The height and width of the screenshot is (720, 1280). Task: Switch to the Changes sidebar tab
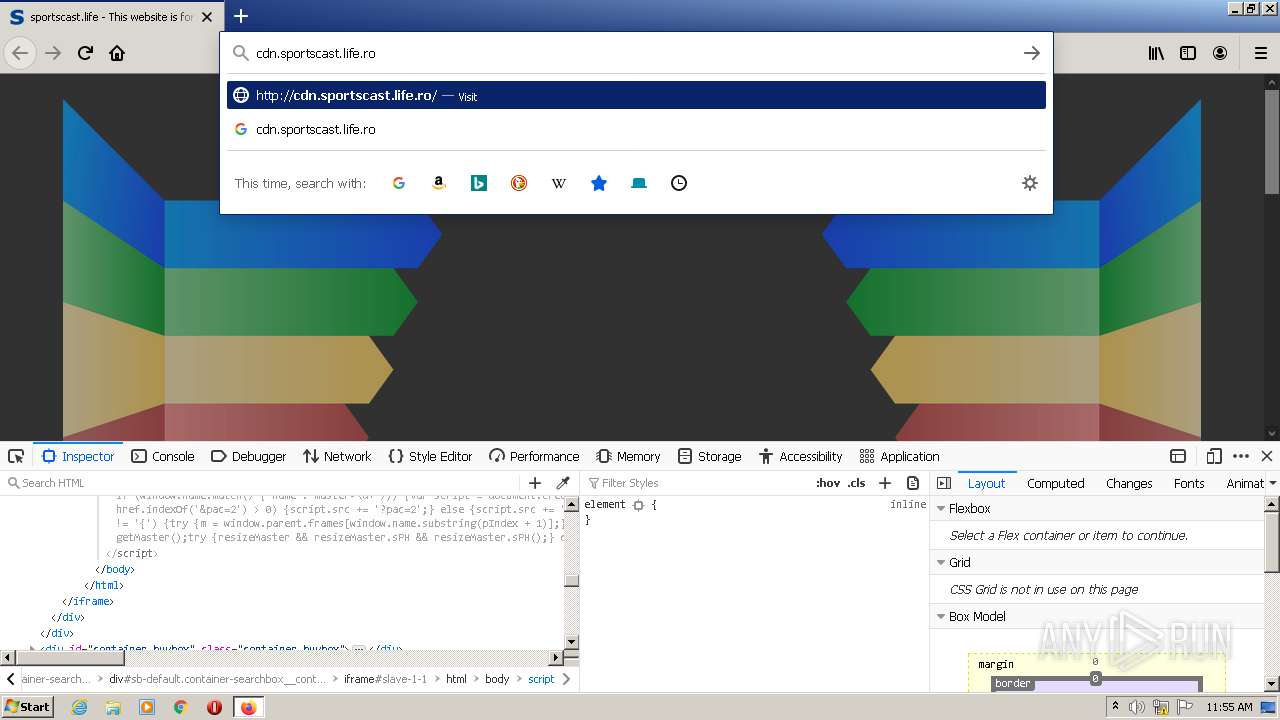point(1129,483)
